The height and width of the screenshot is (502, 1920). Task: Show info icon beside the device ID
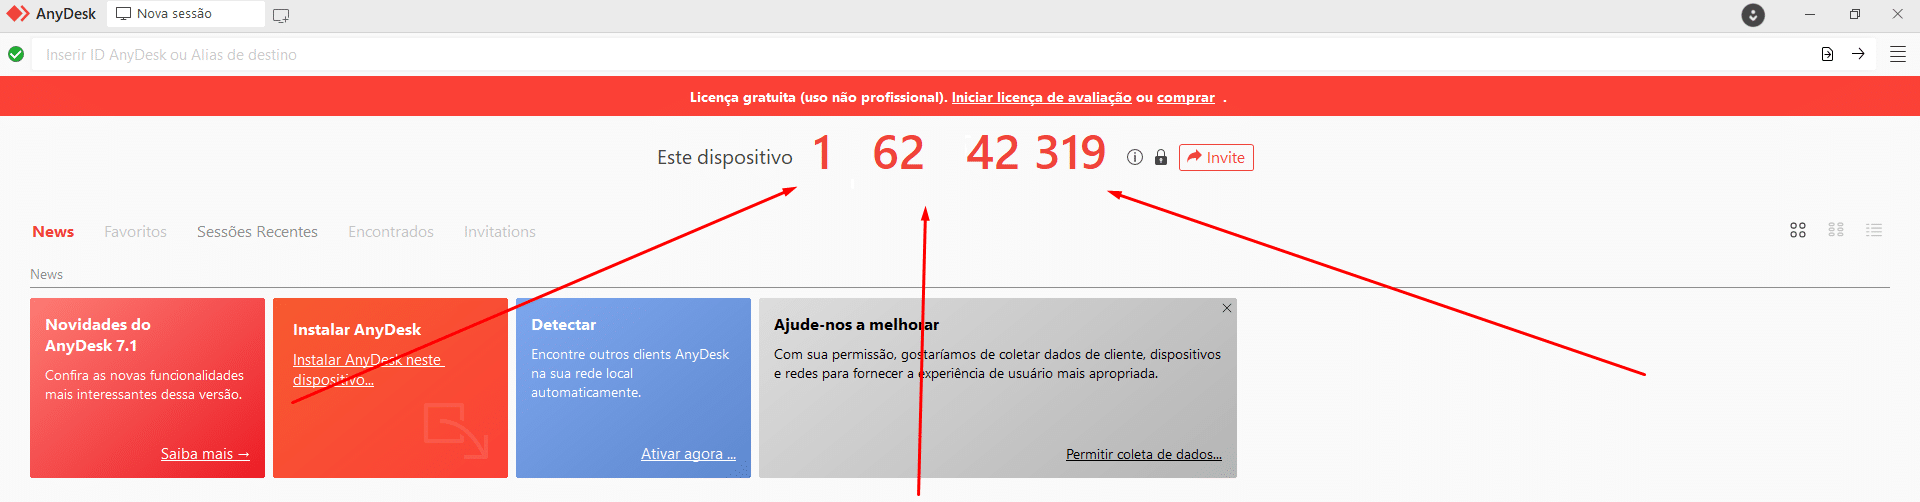pyautogui.click(x=1135, y=157)
